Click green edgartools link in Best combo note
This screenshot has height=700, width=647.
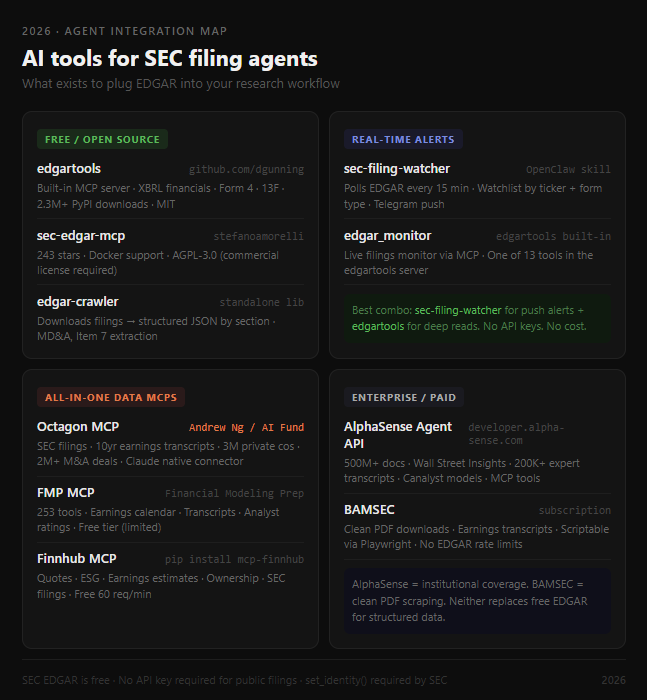coord(378,326)
